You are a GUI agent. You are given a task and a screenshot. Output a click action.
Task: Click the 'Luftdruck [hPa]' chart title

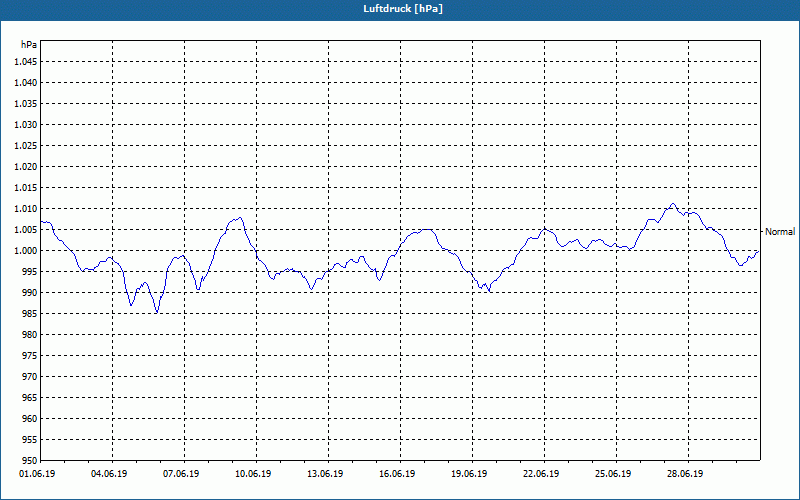403,9
